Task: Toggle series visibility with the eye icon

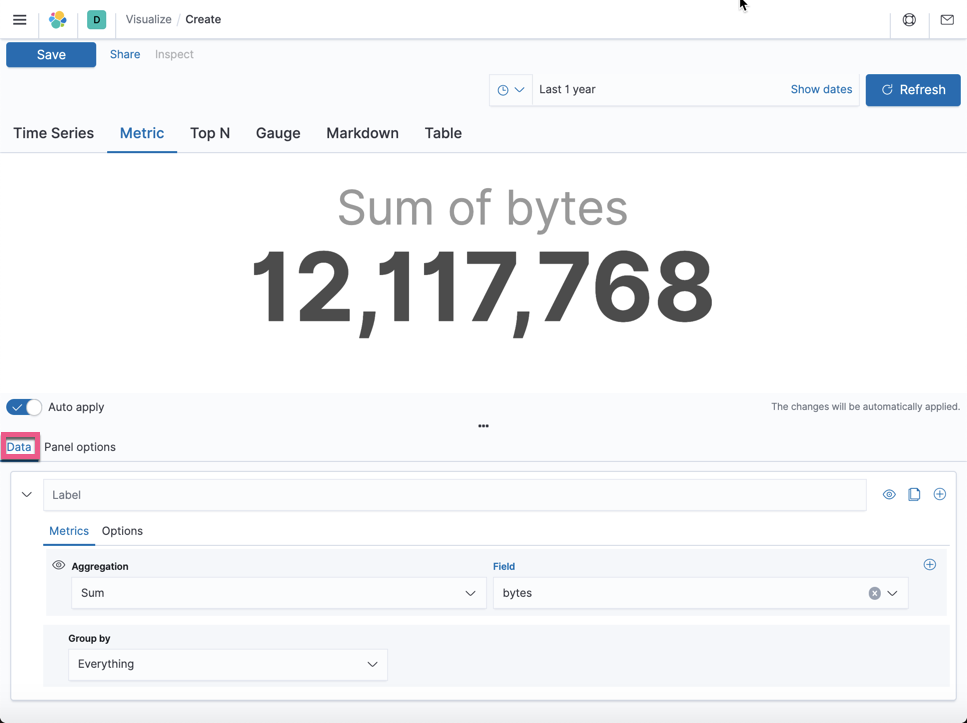Action: (888, 493)
